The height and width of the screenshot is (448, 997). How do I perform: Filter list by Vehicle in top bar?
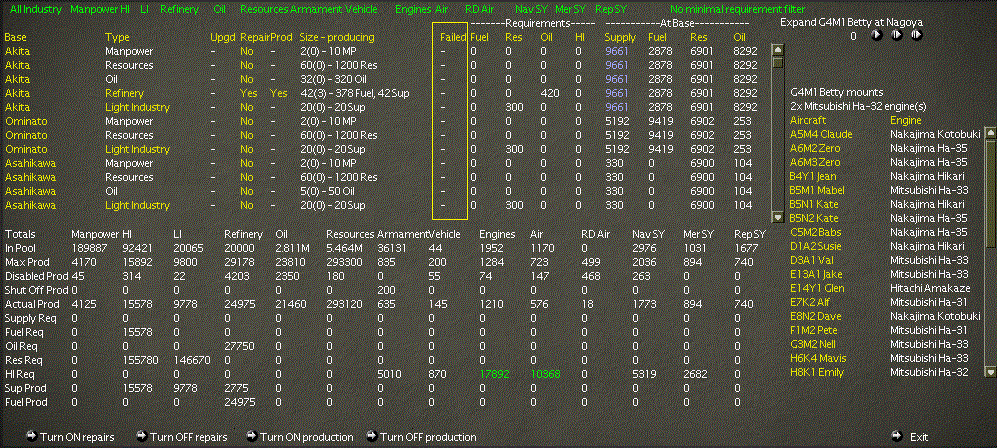(x=361, y=10)
